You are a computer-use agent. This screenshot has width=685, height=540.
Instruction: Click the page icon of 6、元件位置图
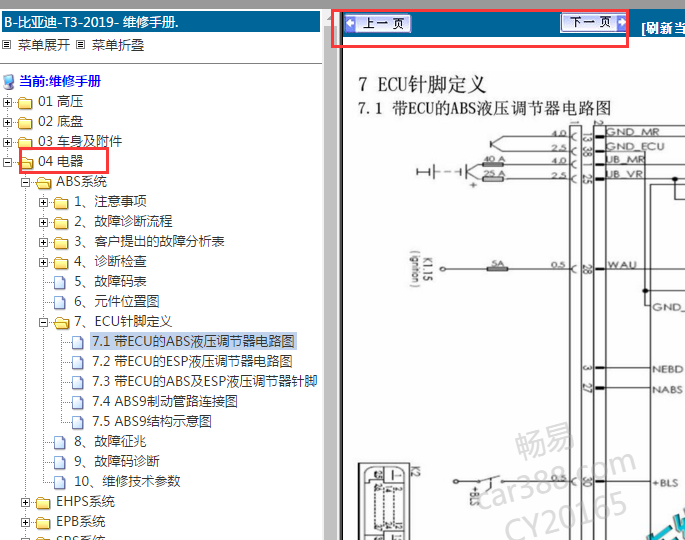coord(60,302)
